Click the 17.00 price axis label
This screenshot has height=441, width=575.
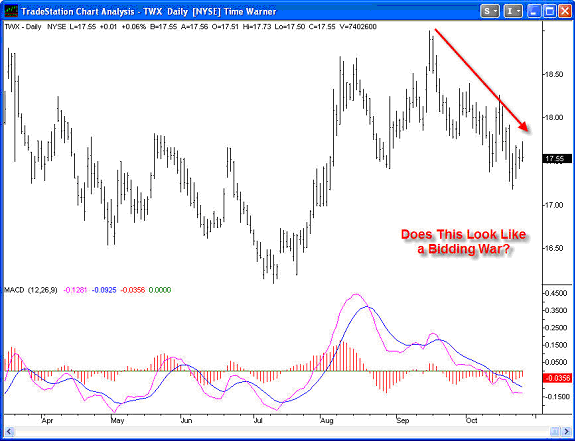click(554, 205)
